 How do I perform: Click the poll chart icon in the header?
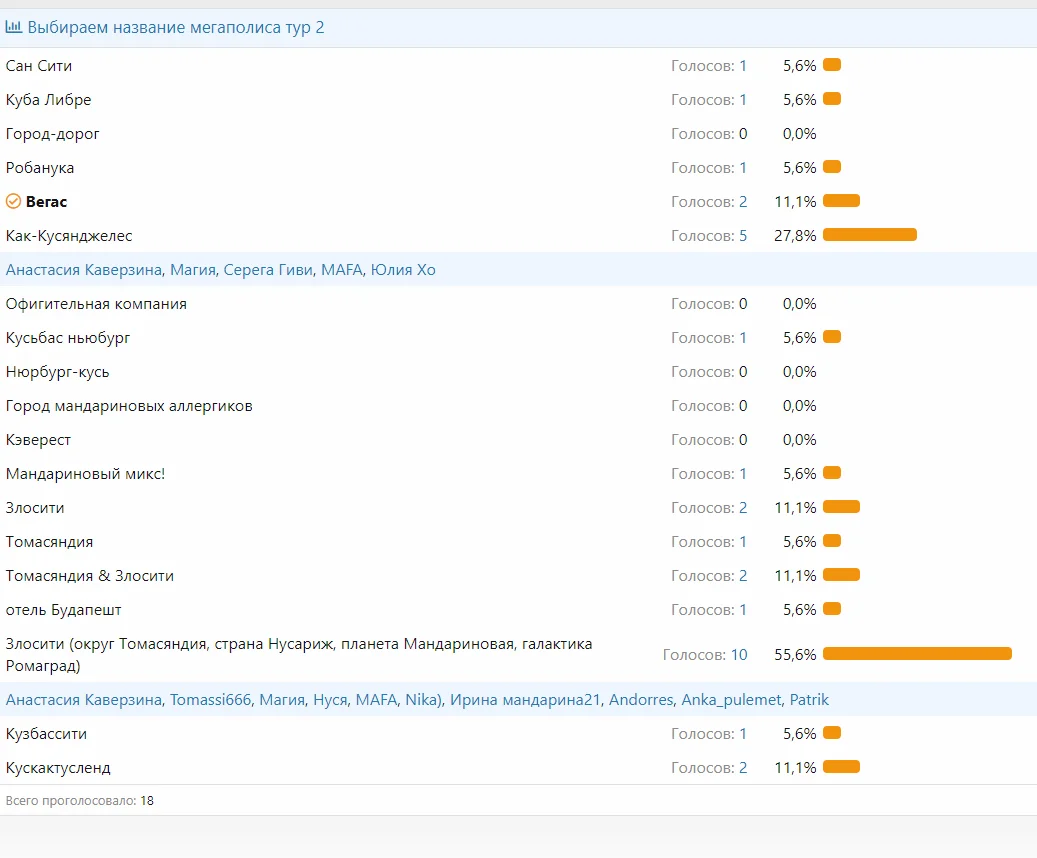pyautogui.click(x=15, y=28)
